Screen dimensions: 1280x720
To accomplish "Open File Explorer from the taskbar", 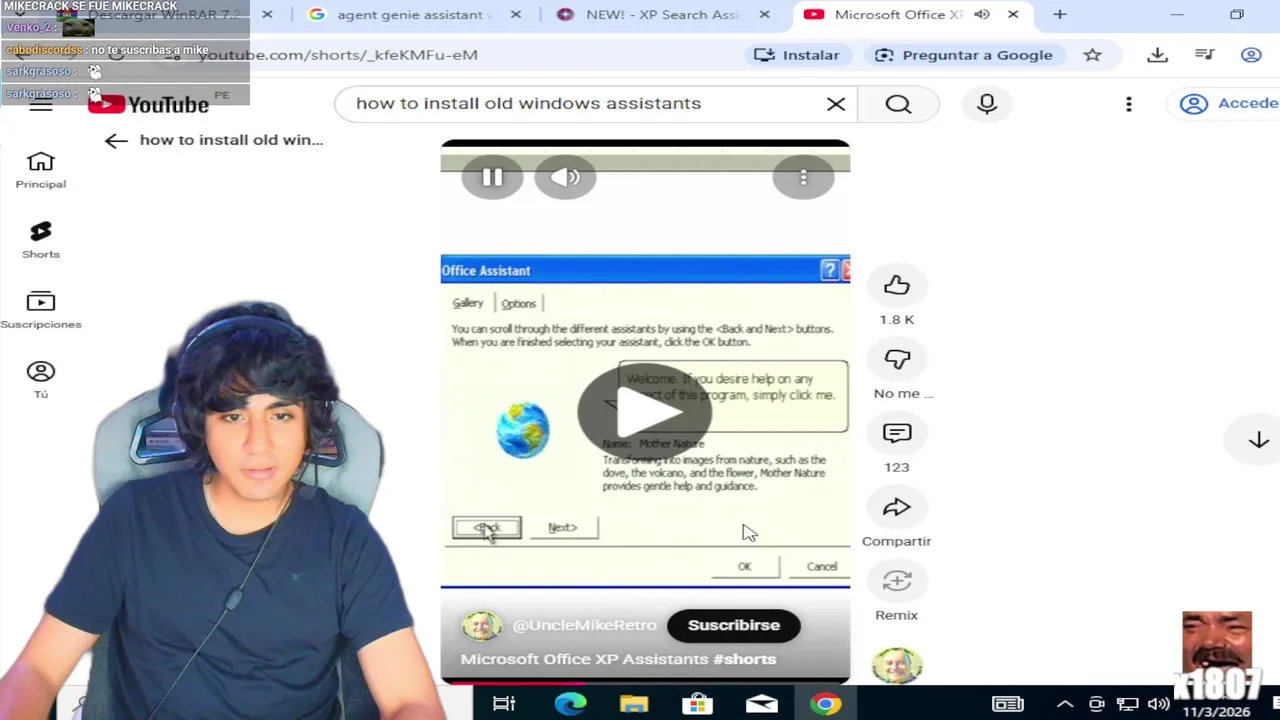I will tap(634, 704).
